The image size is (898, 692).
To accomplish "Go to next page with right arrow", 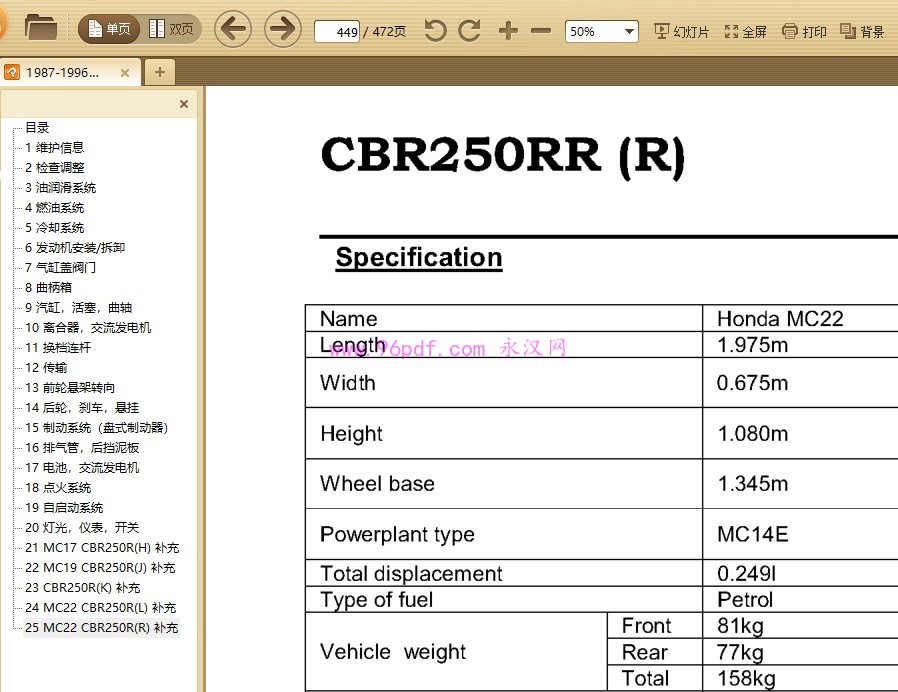I will point(283,29).
